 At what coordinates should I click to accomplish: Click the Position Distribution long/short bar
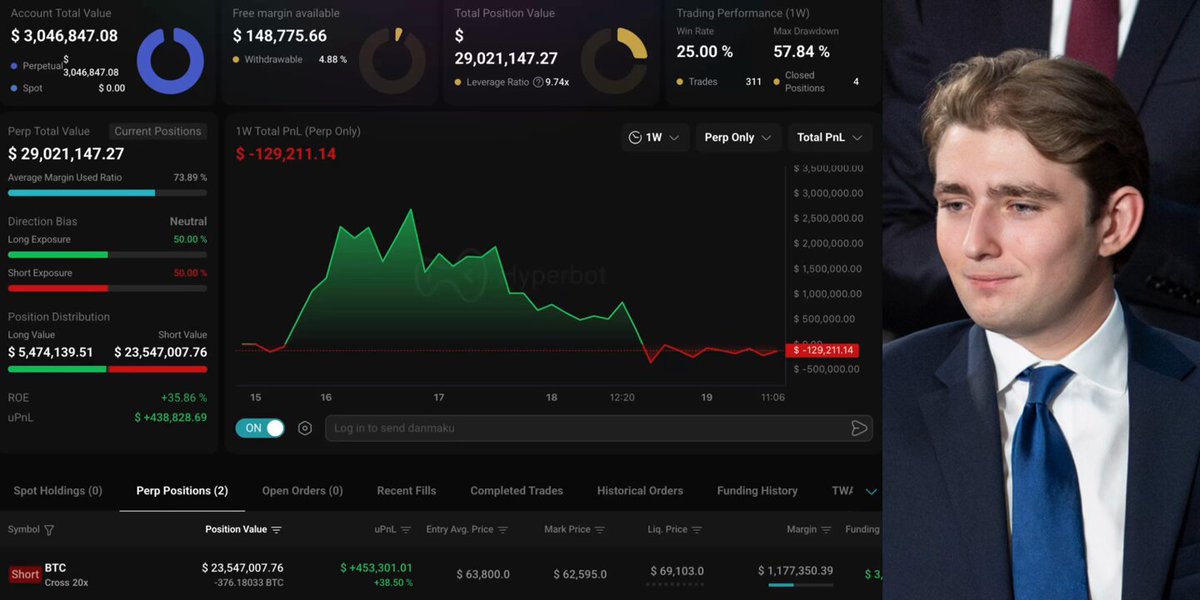[x=108, y=369]
